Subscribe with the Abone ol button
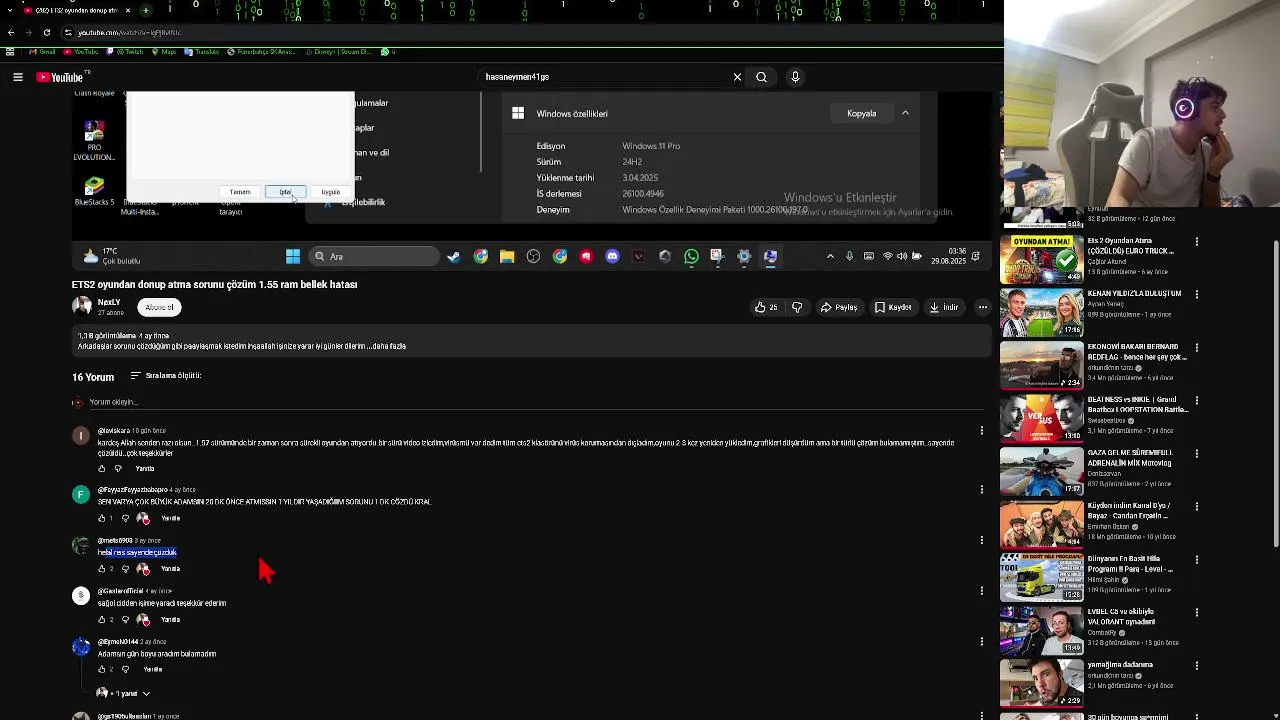 (159, 307)
